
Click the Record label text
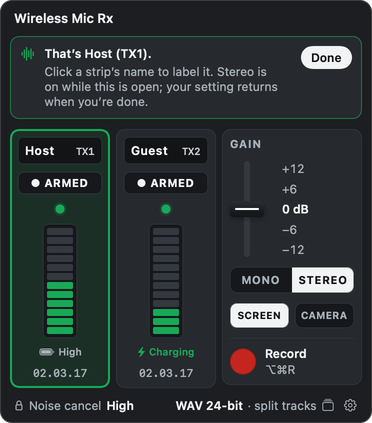(x=286, y=354)
